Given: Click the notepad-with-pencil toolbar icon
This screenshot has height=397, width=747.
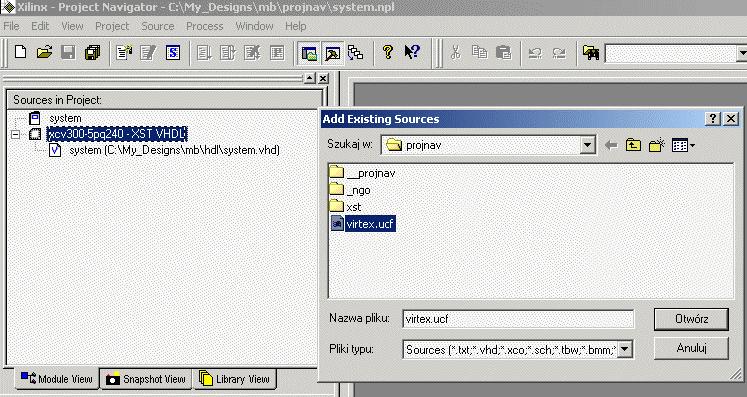Looking at the screenshot, I should [x=148, y=51].
